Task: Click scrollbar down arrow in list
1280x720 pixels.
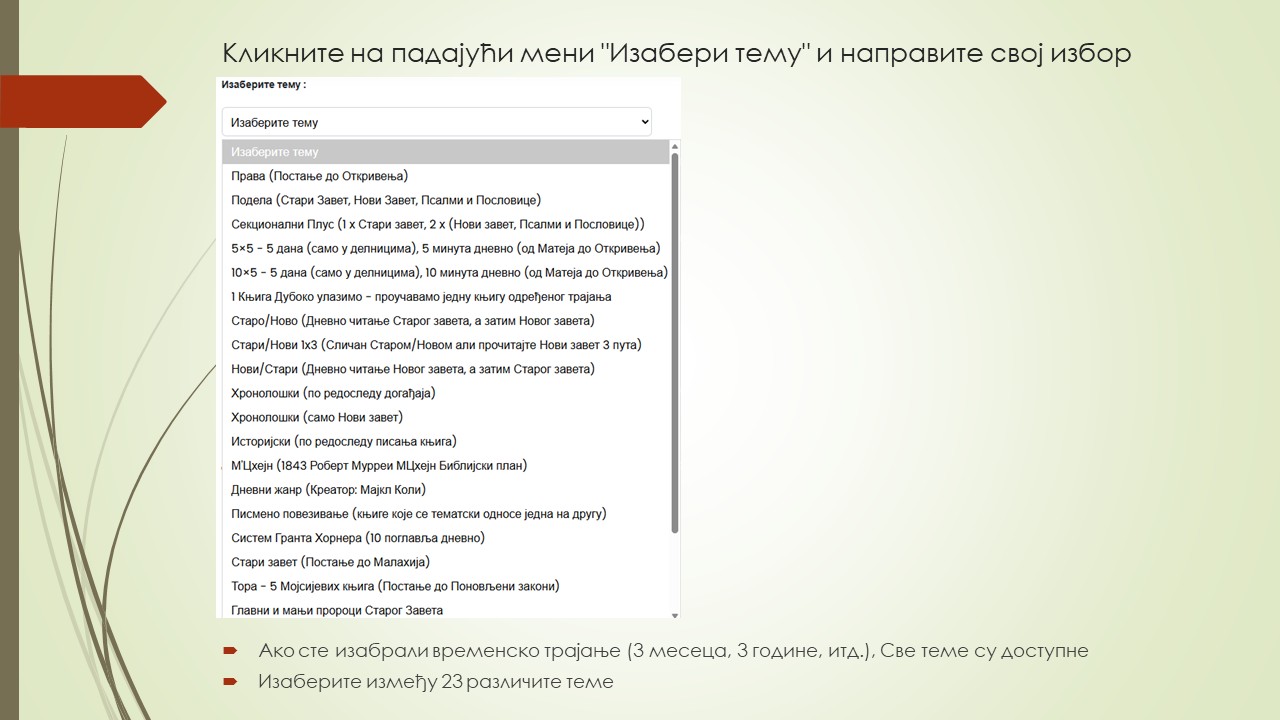Action: click(675, 614)
